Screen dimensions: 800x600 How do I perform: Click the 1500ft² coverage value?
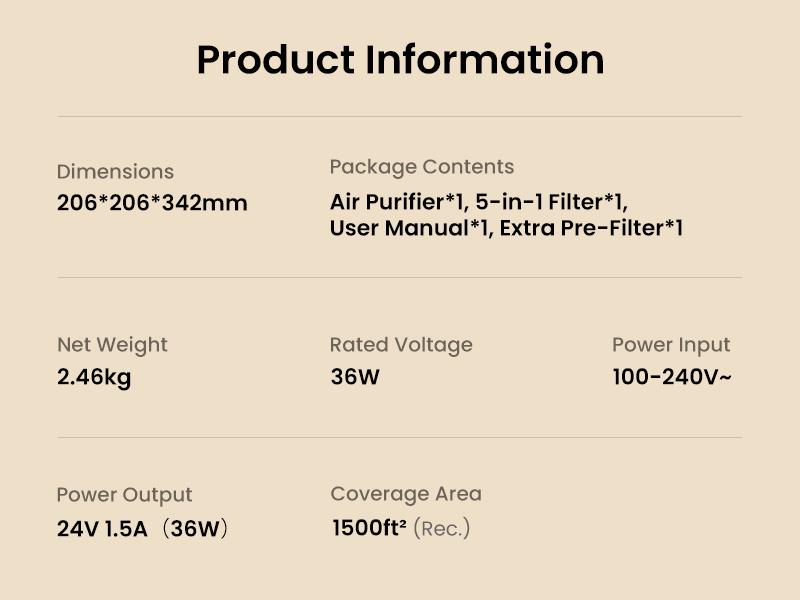click(369, 528)
